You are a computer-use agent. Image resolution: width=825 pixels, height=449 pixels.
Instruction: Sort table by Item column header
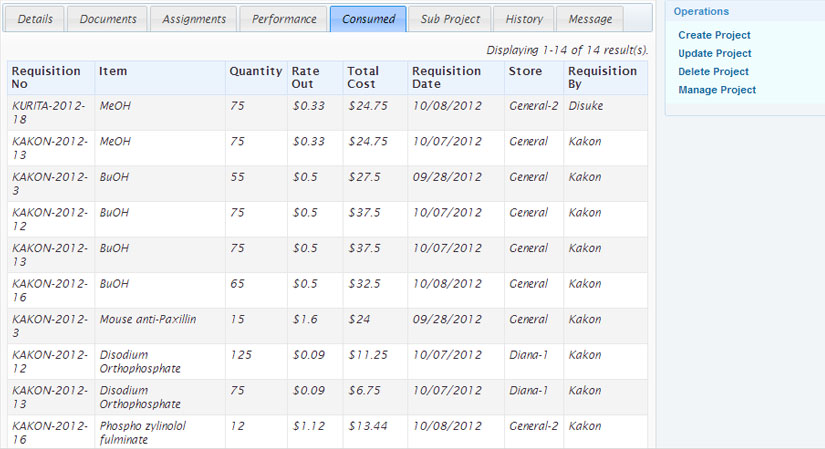tap(112, 71)
